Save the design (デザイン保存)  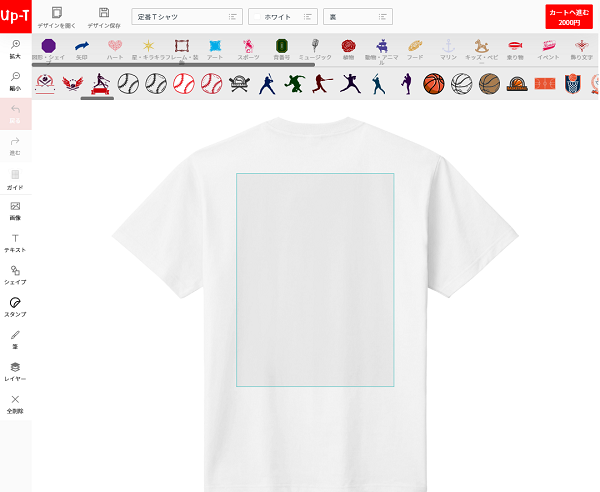point(104,18)
